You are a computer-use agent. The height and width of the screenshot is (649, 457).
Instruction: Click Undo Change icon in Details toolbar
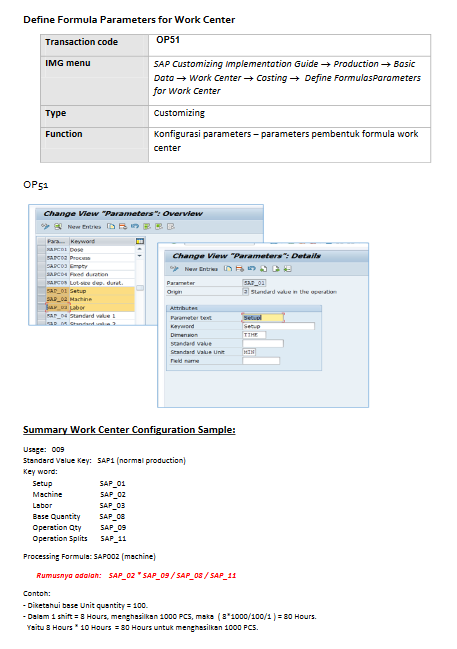pos(251,269)
